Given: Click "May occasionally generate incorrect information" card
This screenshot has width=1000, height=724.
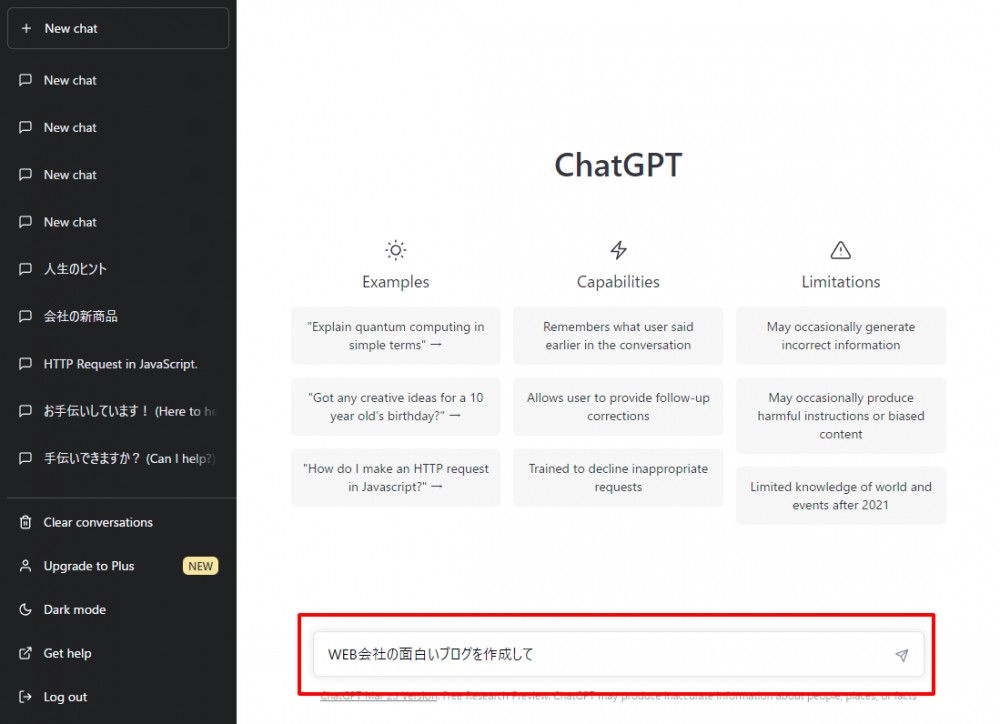Looking at the screenshot, I should pyautogui.click(x=841, y=336).
